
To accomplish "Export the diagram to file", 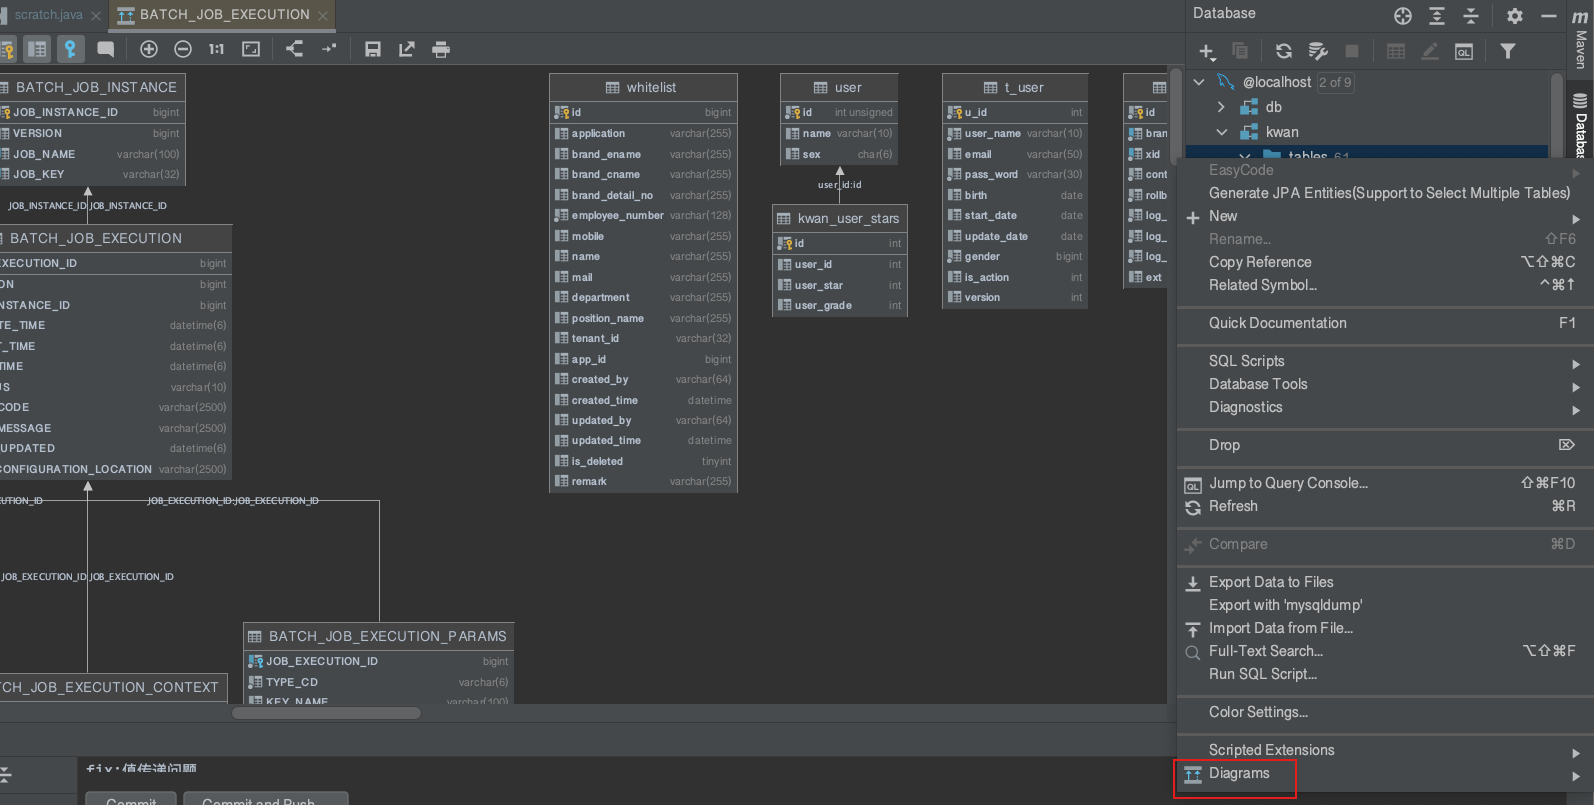I will (x=407, y=49).
